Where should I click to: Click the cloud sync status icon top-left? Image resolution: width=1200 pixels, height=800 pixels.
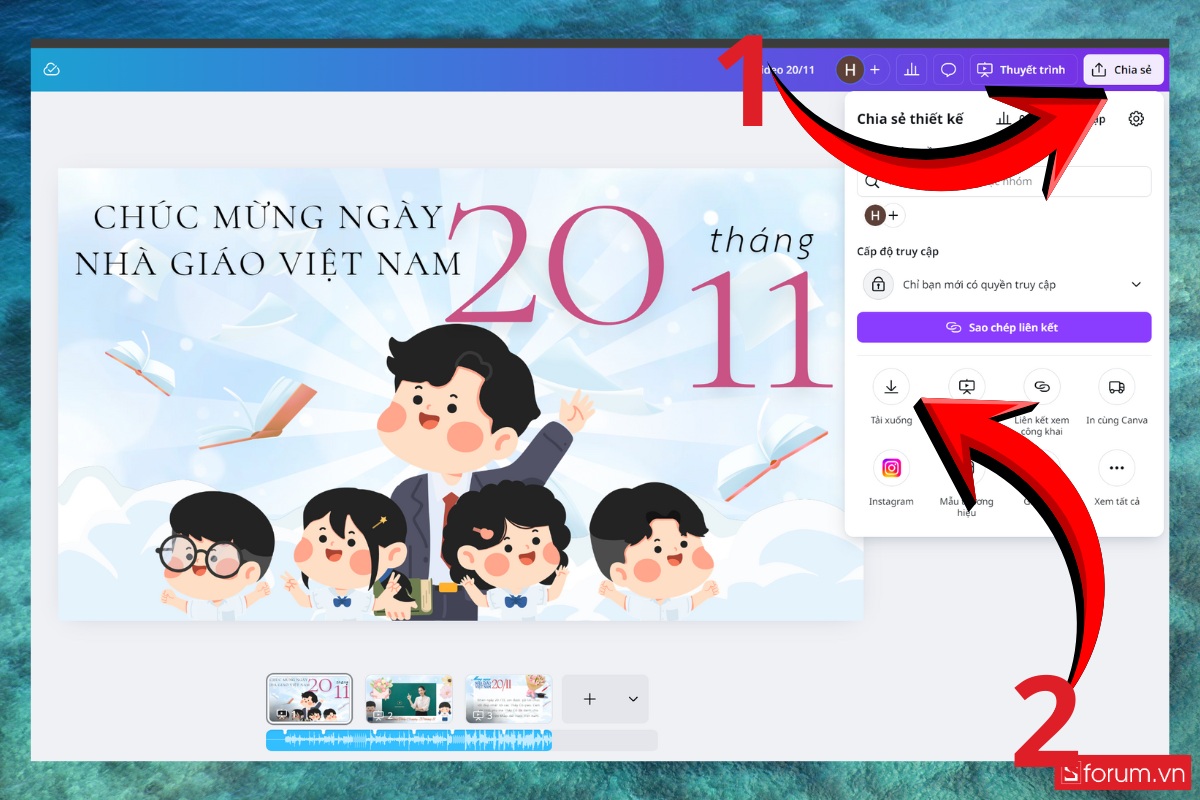point(50,69)
